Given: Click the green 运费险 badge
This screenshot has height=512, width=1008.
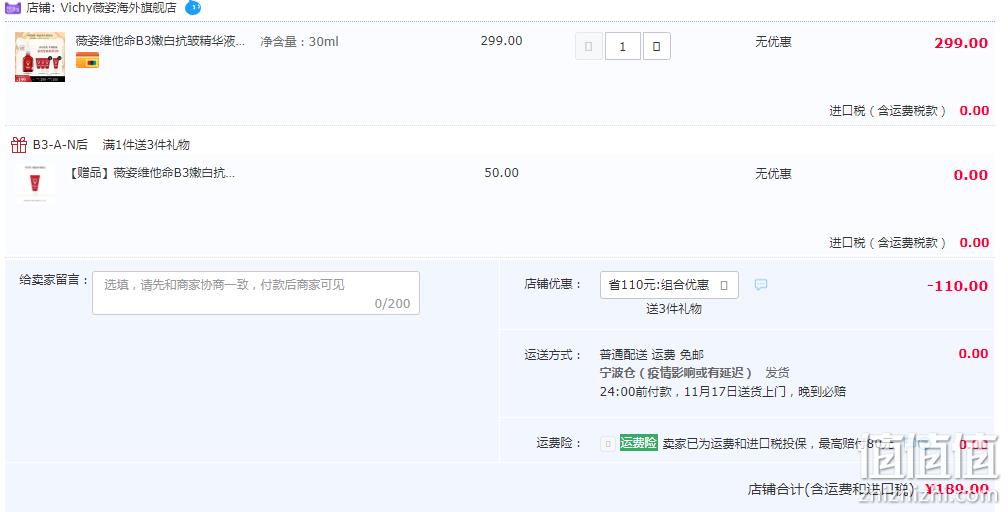Looking at the screenshot, I should click(x=638, y=443).
